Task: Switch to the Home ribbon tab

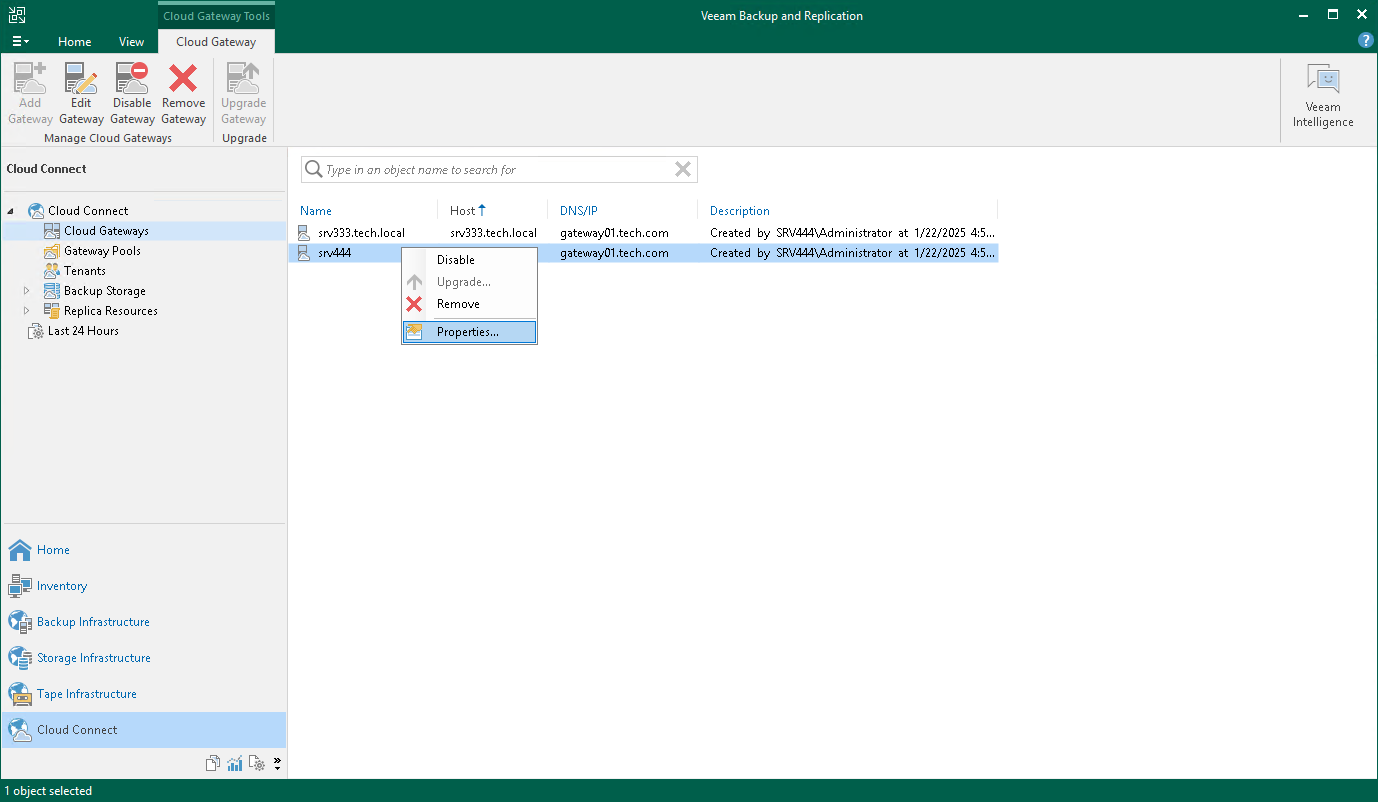Action: coord(74,41)
